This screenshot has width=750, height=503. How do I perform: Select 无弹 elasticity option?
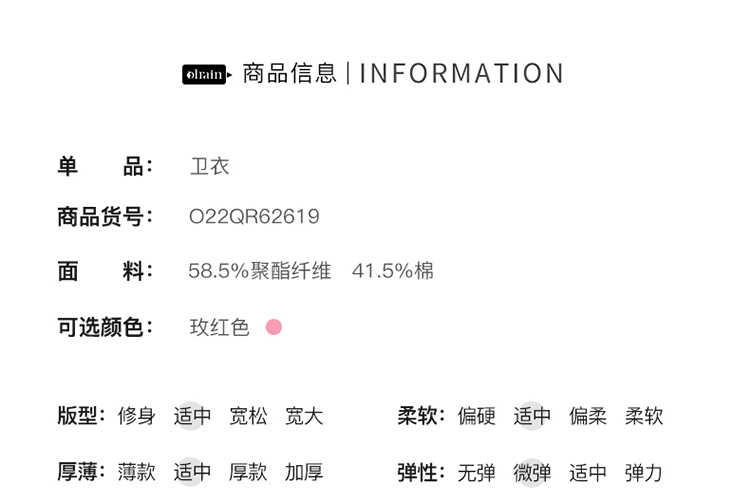pos(477,472)
